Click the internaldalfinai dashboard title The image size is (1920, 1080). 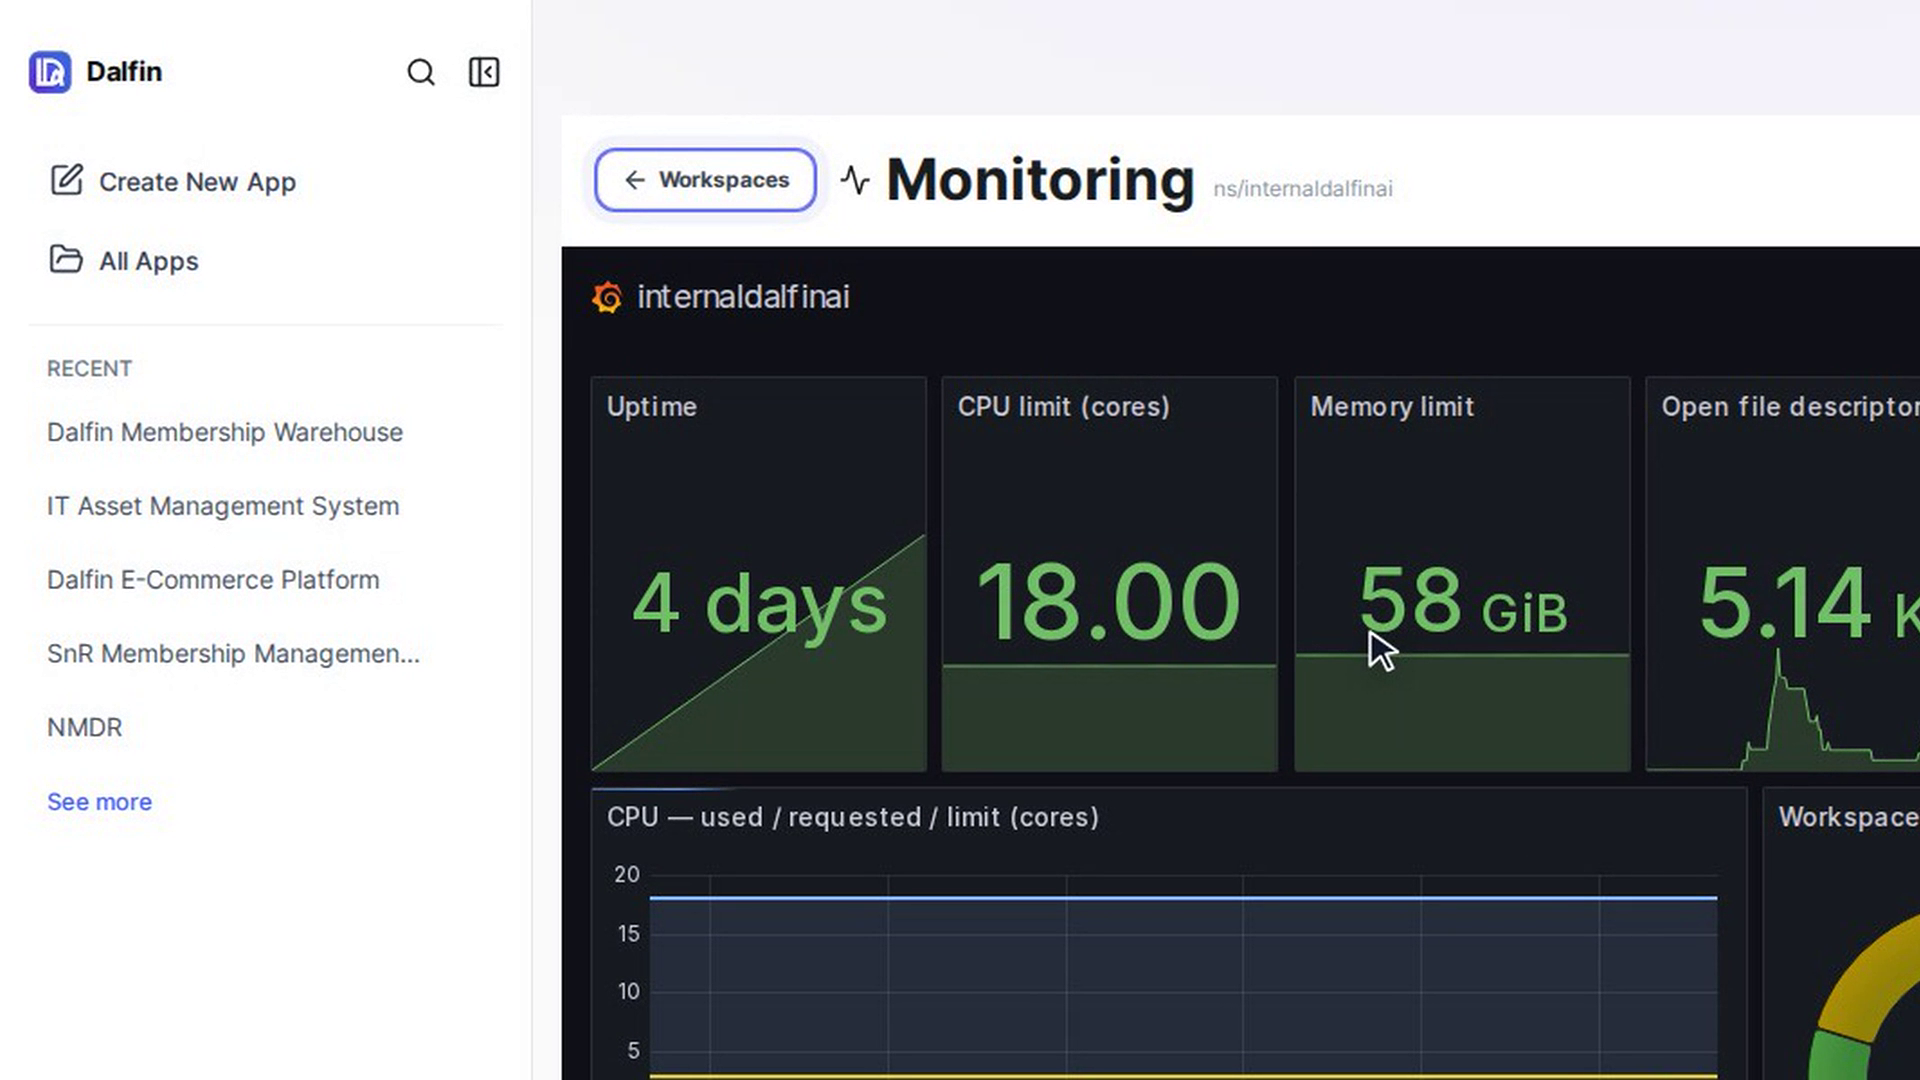(743, 297)
